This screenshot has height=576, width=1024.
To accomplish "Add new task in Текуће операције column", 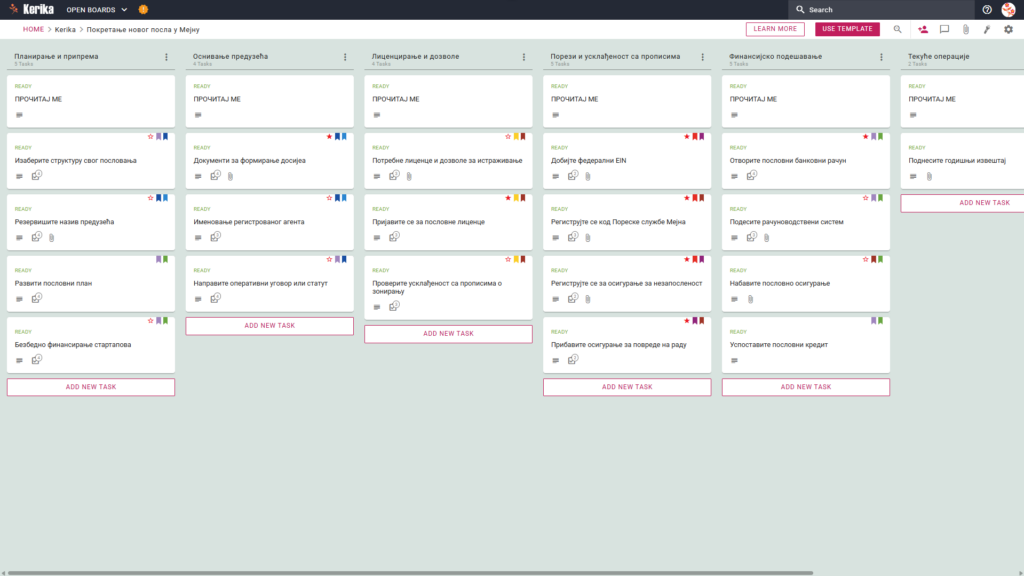I will [963, 203].
